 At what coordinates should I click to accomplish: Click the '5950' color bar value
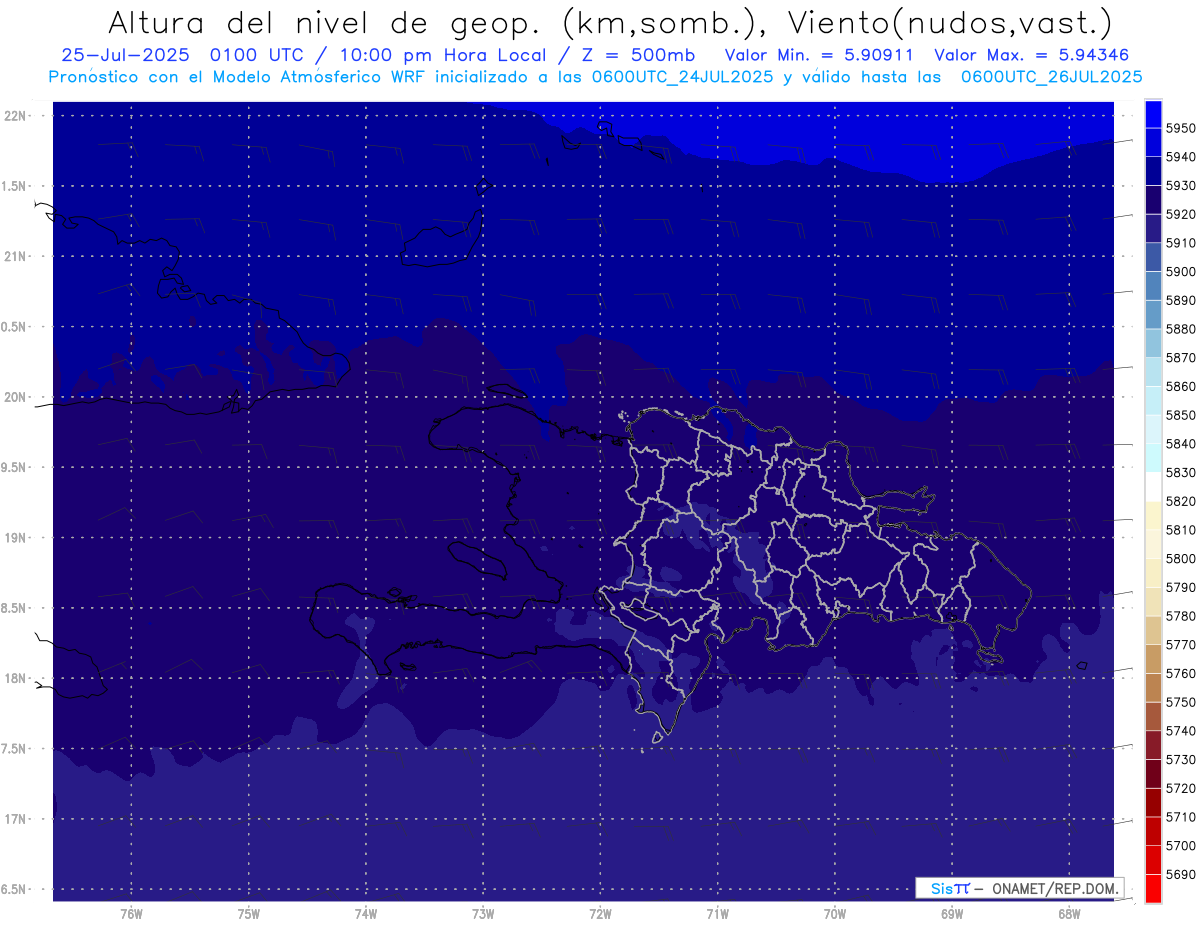[1180, 128]
